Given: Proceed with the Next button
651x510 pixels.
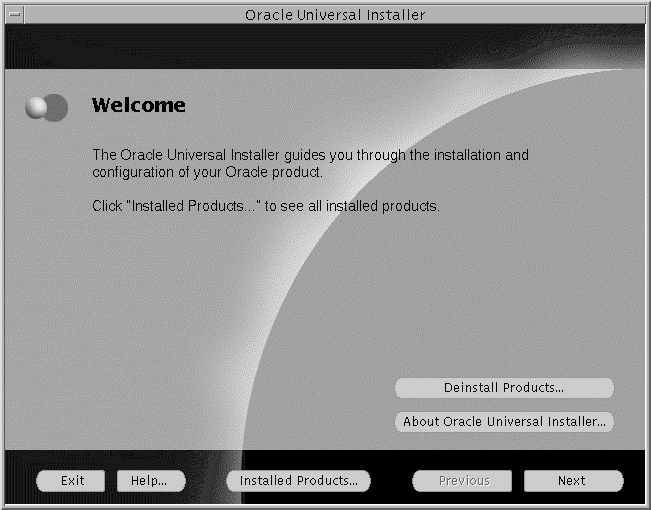Looking at the screenshot, I should pos(573,481).
